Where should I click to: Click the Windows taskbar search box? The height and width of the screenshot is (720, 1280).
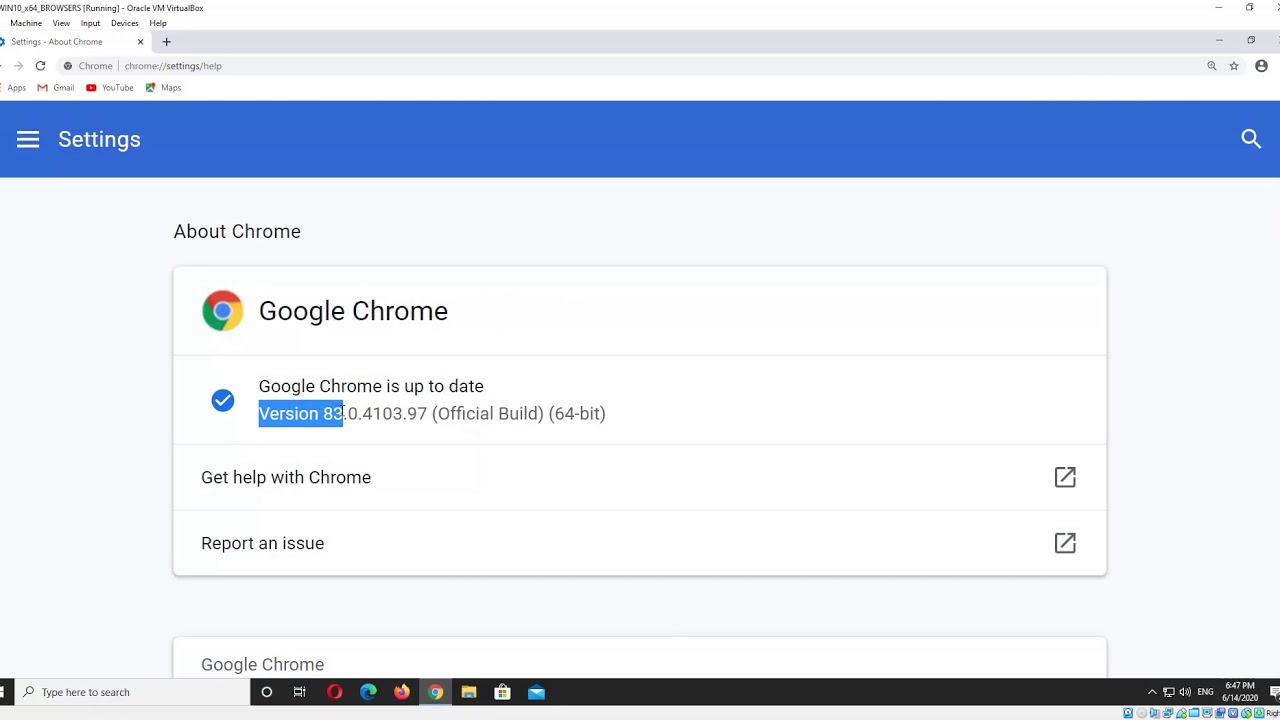[x=134, y=692]
